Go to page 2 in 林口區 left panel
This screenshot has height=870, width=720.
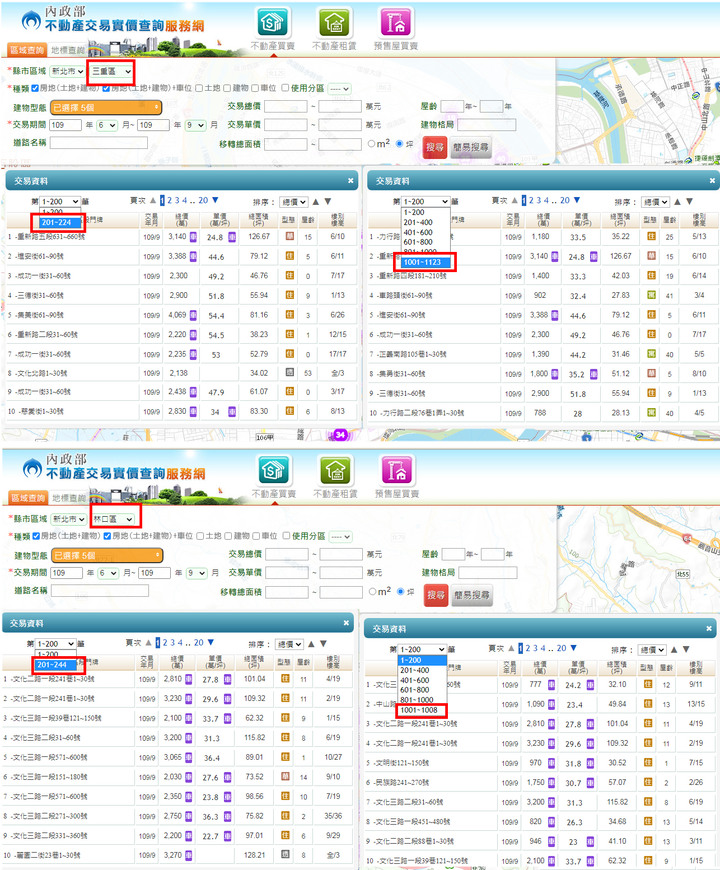click(165, 643)
